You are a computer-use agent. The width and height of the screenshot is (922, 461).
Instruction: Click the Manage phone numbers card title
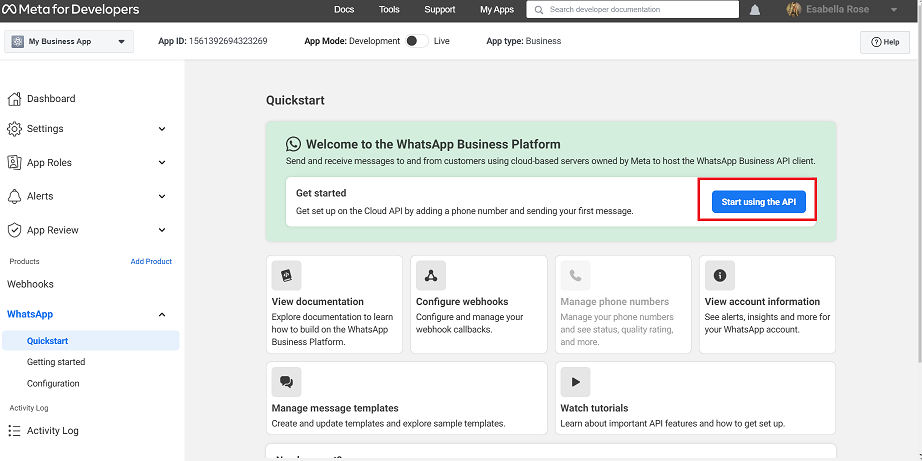tap(614, 302)
